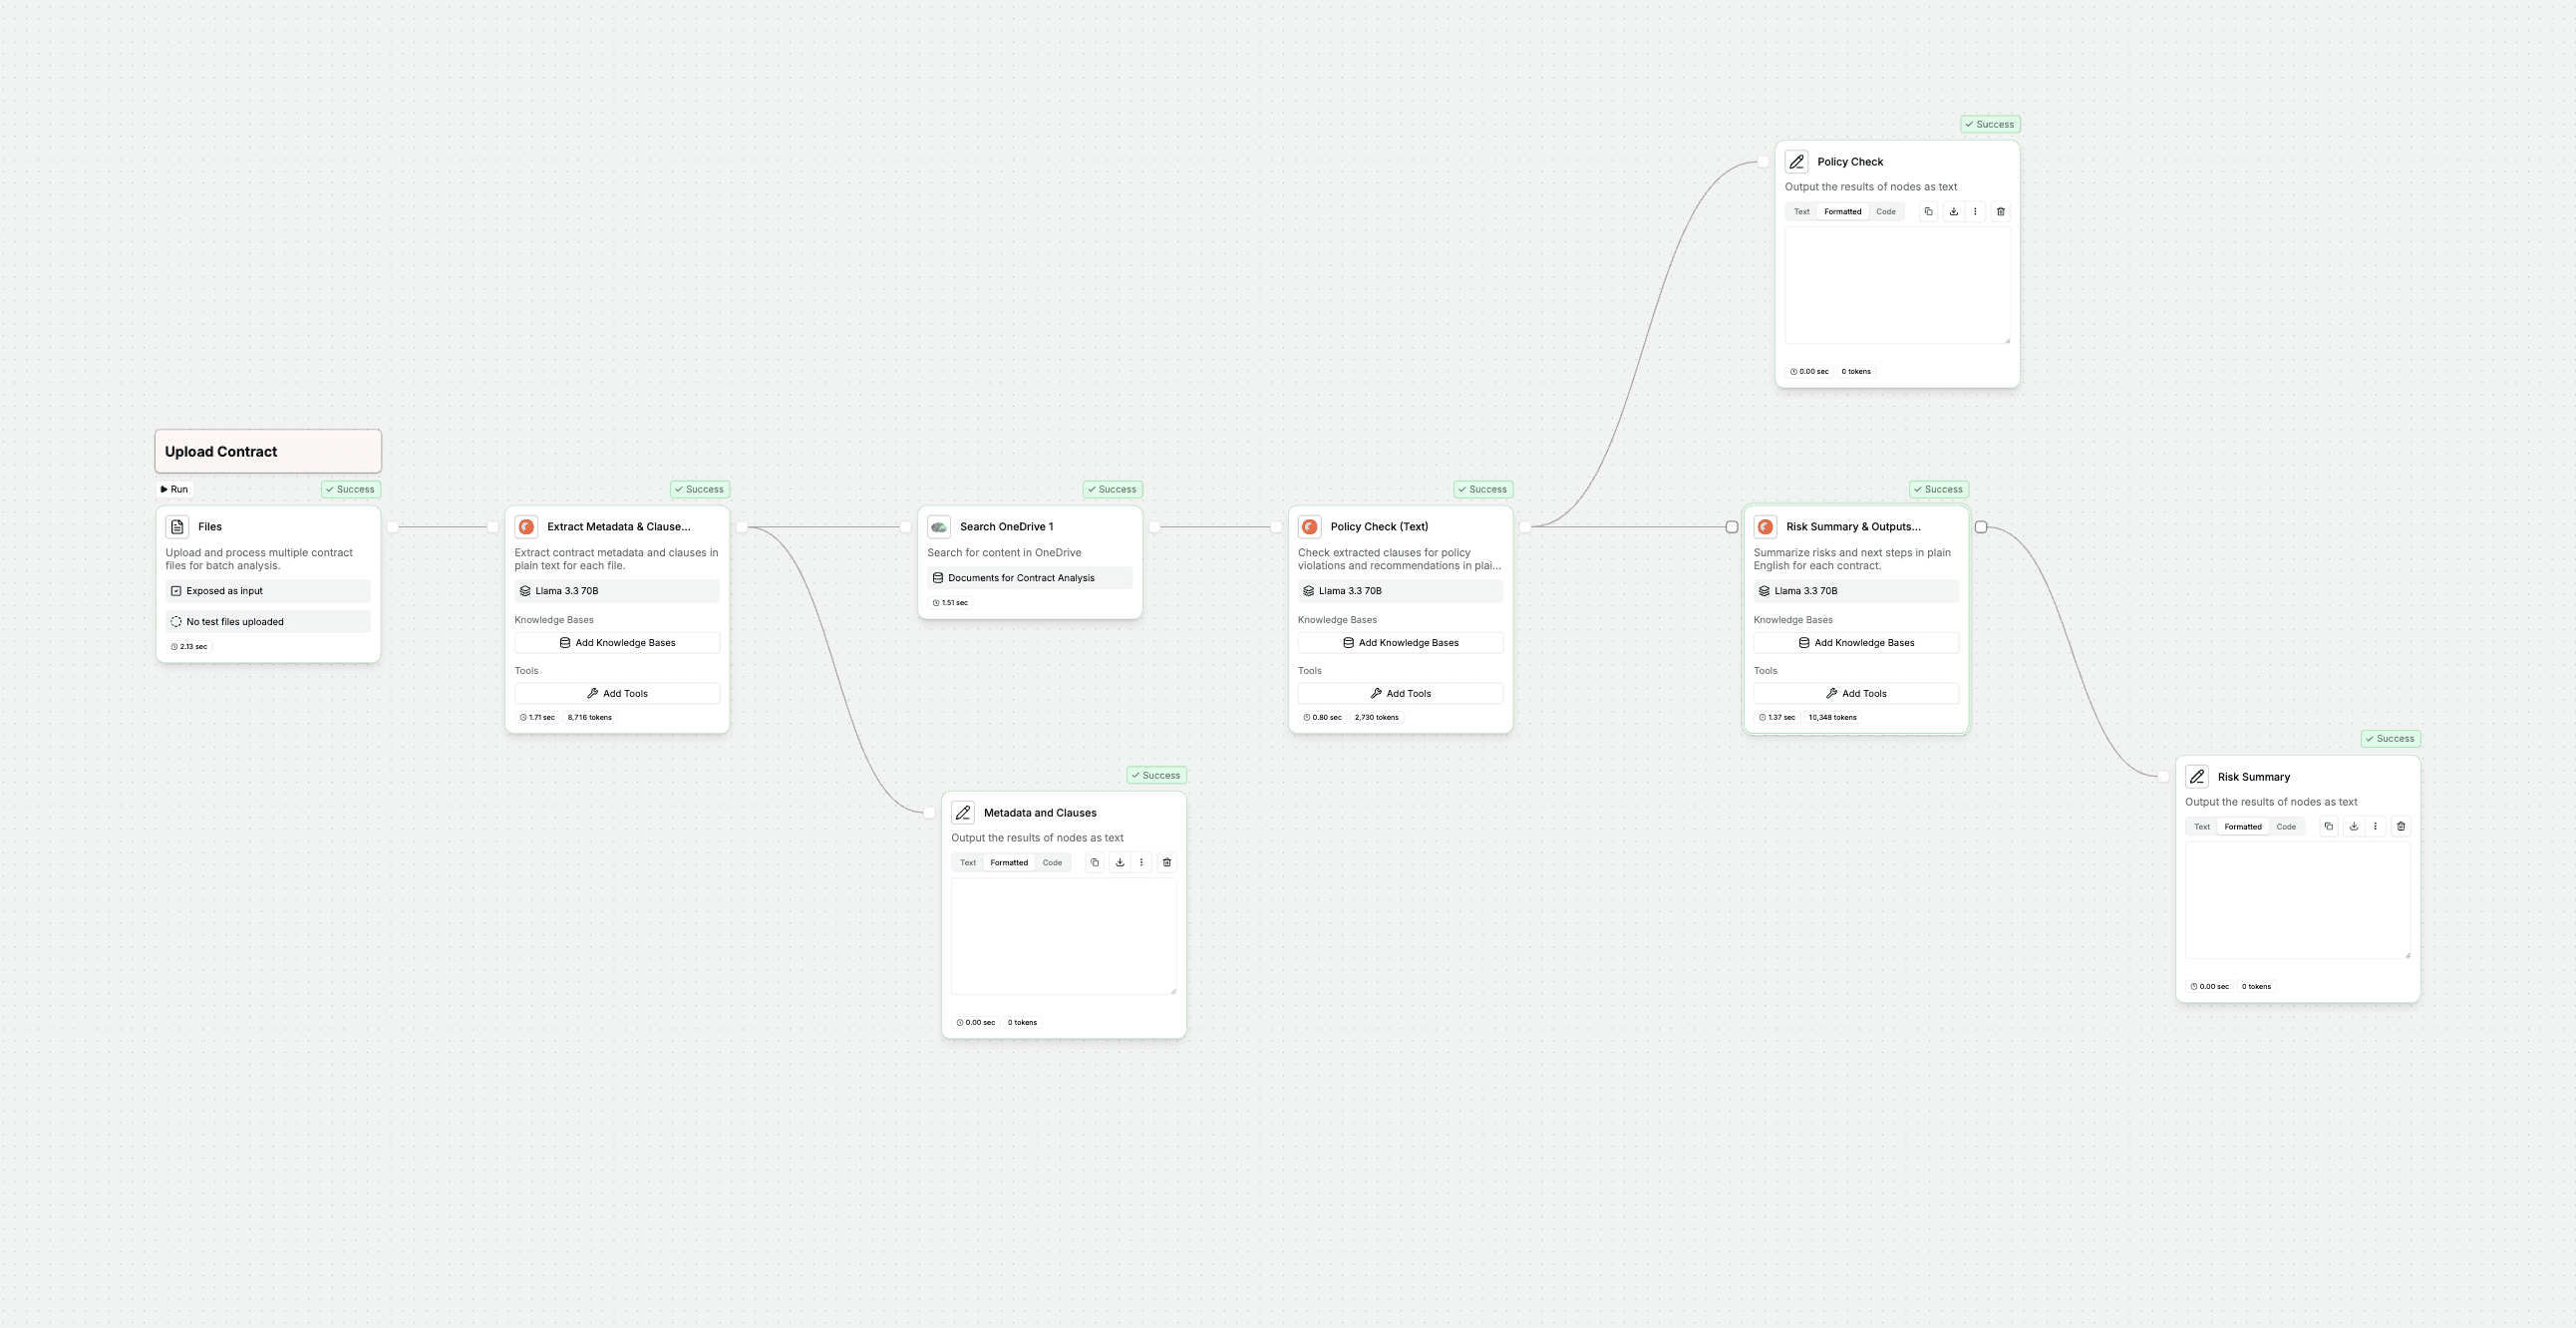Click the Files node document icon
Image resolution: width=2576 pixels, height=1328 pixels.
click(x=177, y=527)
